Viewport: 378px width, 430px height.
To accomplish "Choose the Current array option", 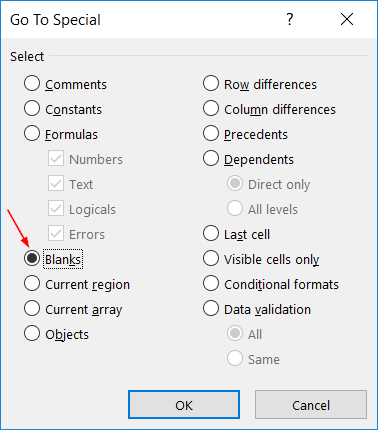I will pyautogui.click(x=32, y=309).
